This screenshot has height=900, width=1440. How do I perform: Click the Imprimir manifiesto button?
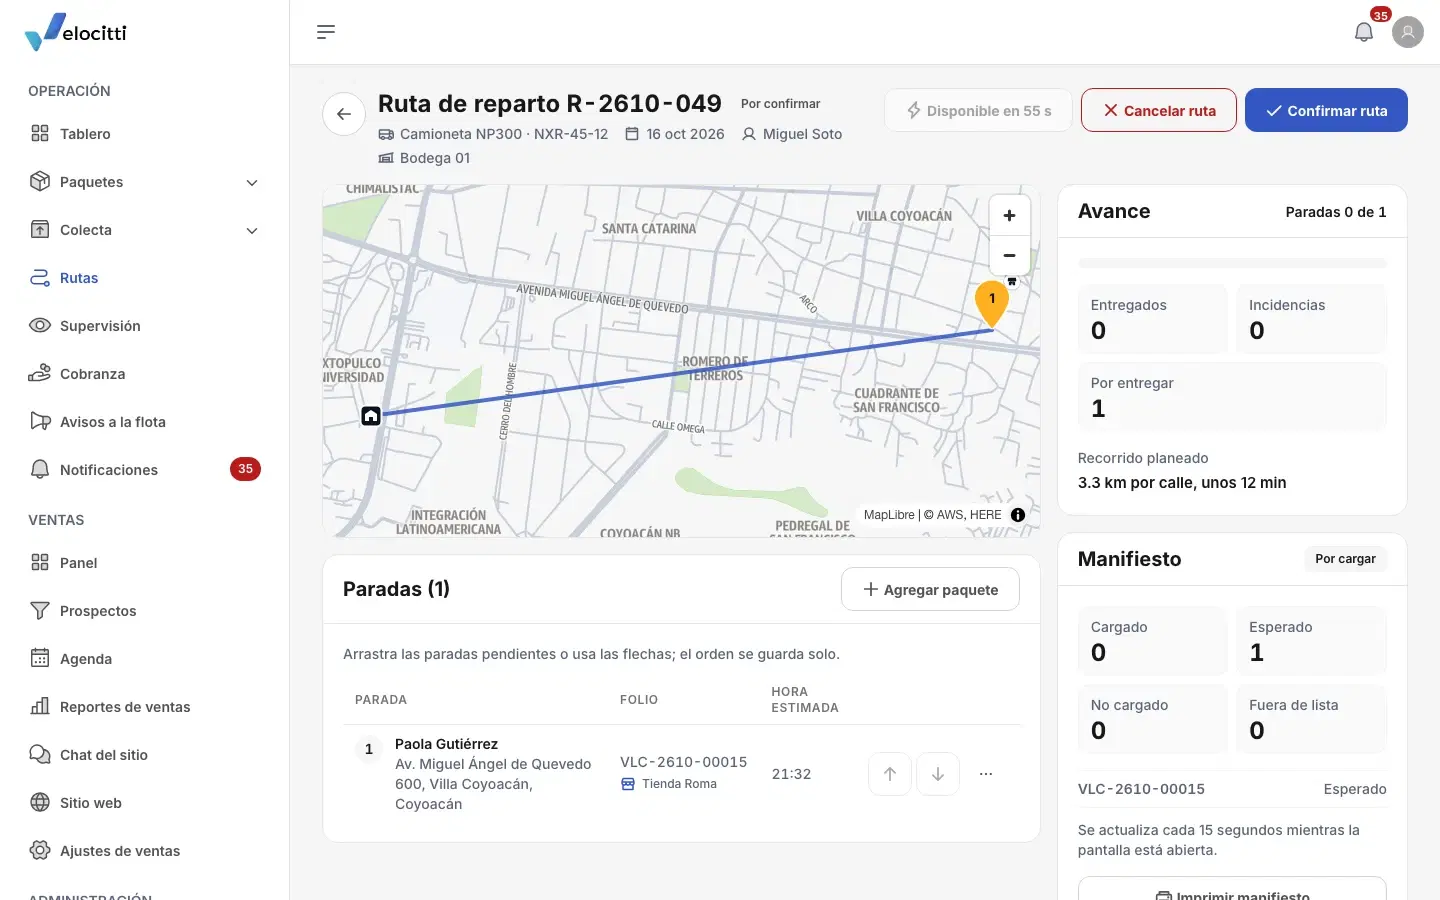[1232, 889]
